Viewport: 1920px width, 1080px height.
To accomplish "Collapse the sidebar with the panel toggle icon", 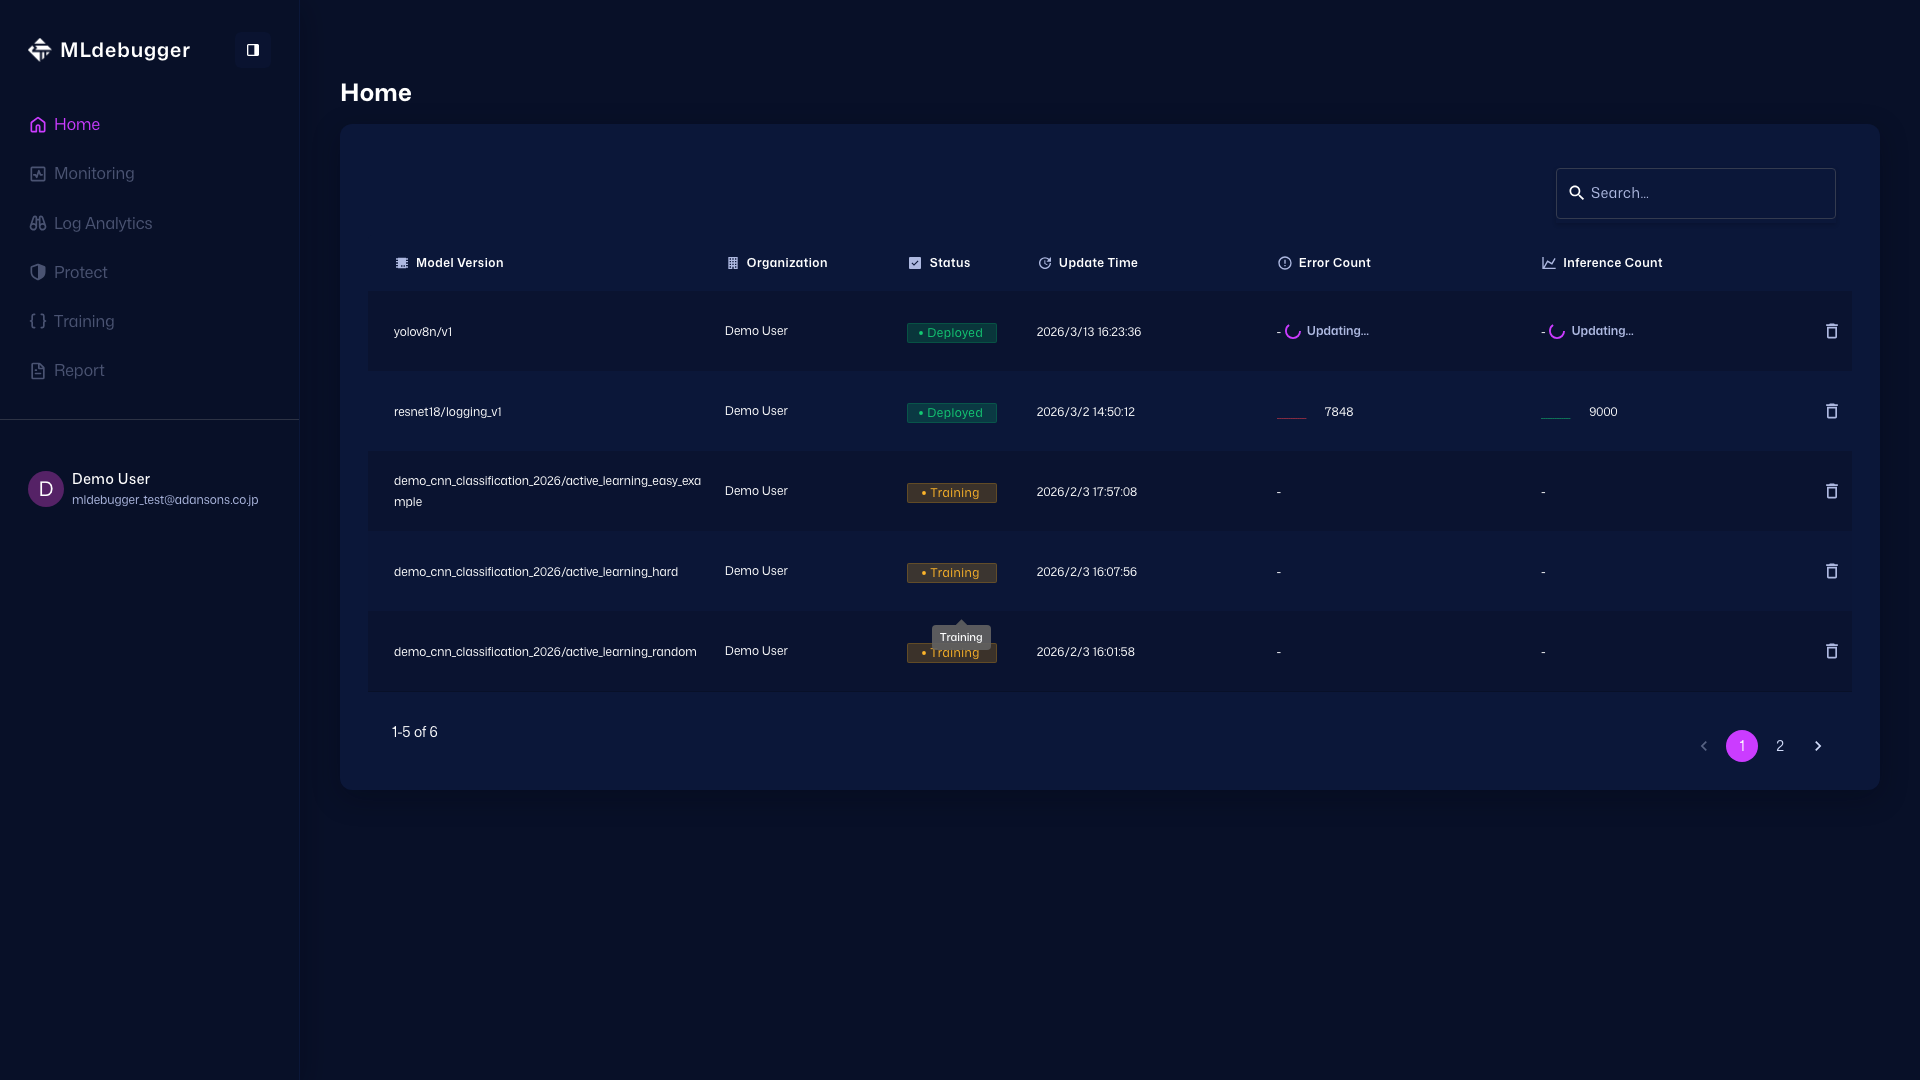I will pyautogui.click(x=253, y=50).
